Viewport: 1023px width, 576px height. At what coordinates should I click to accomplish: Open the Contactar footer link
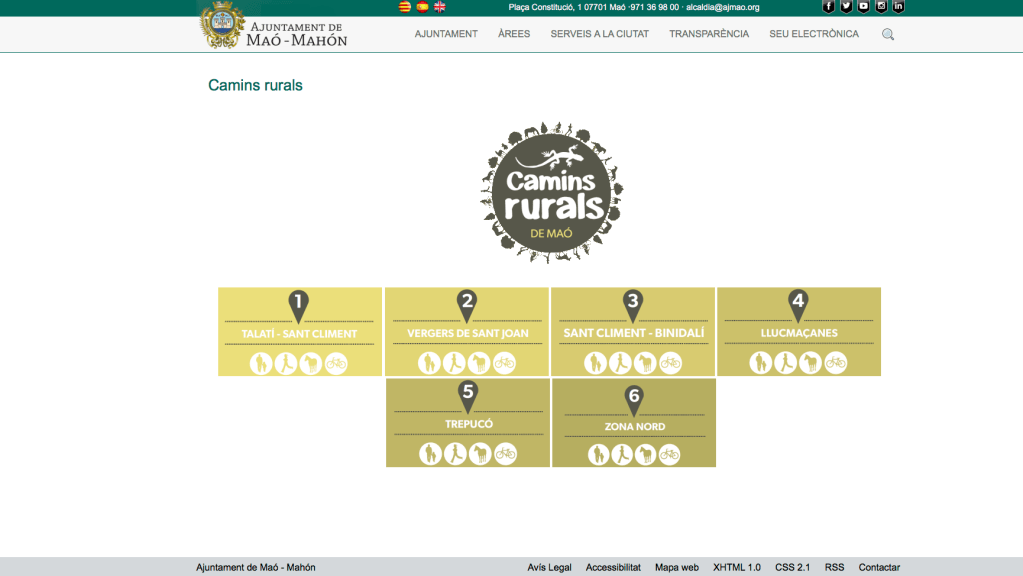tap(879, 568)
